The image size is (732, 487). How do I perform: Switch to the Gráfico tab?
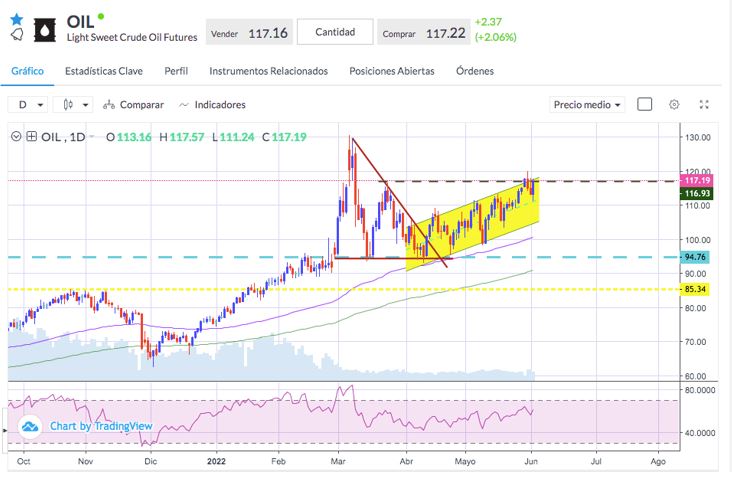(28, 71)
